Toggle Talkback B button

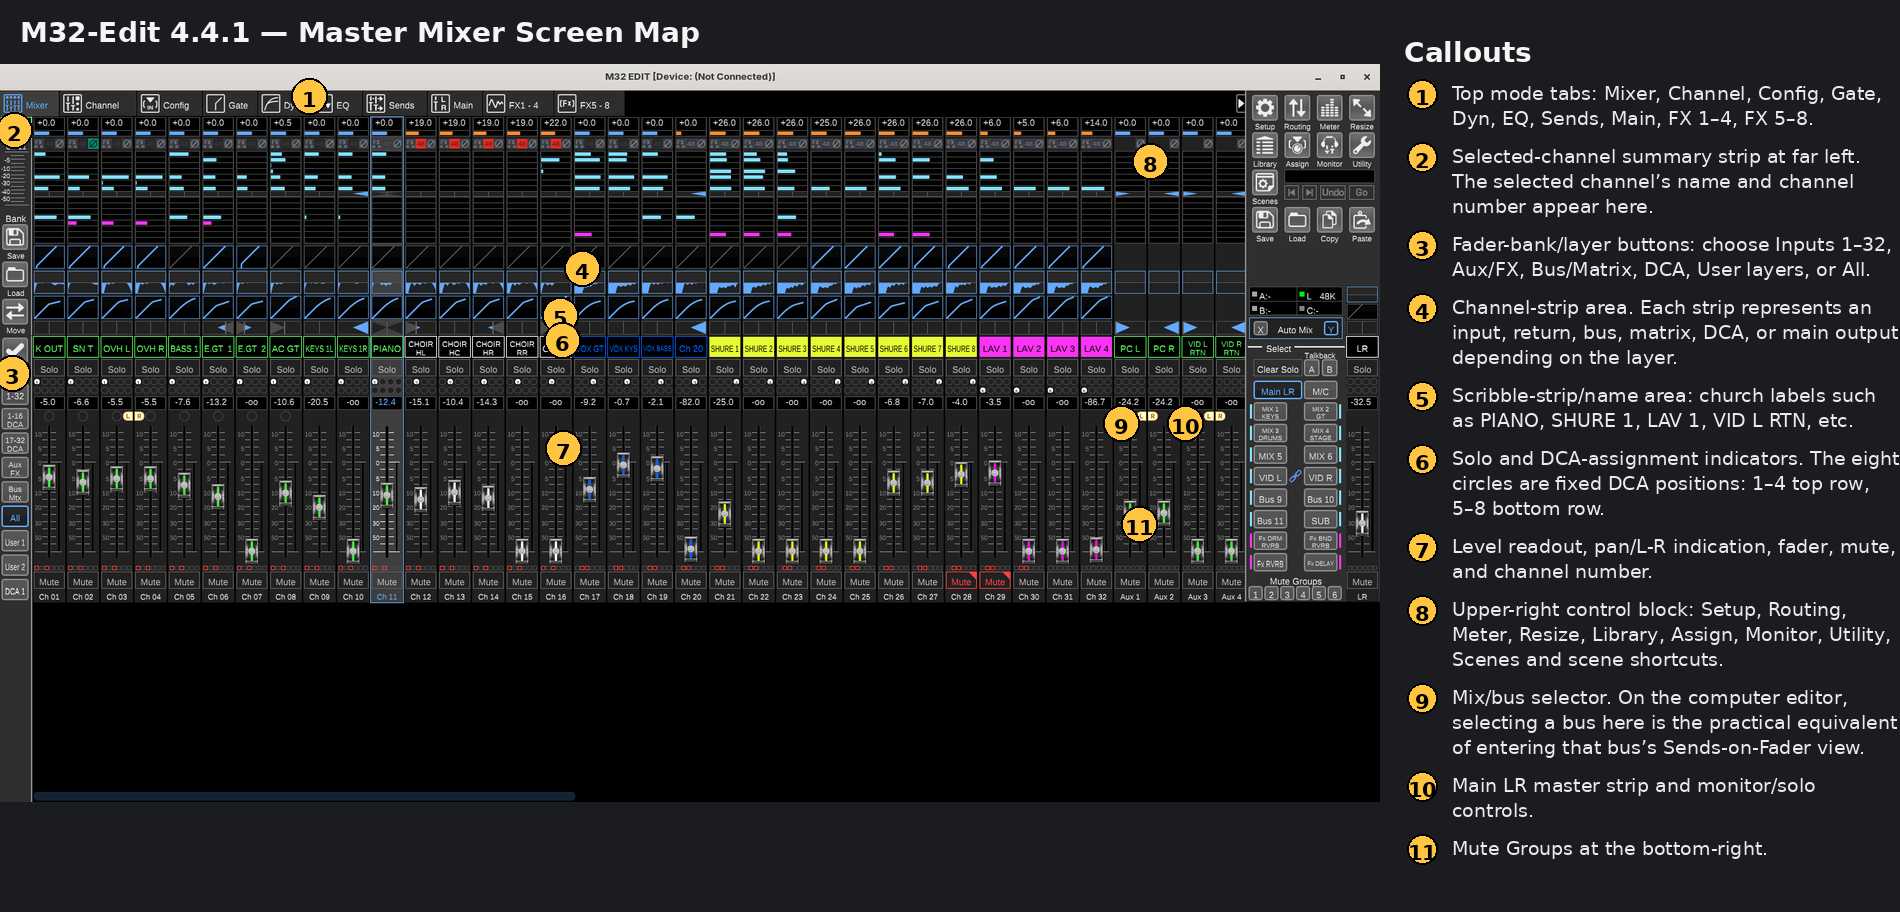pos(1329,369)
